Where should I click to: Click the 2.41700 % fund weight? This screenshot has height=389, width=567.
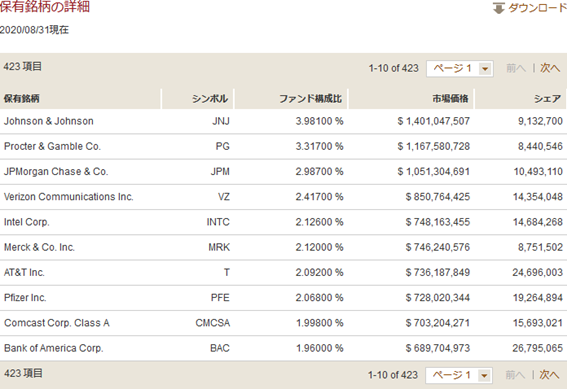click(x=319, y=197)
